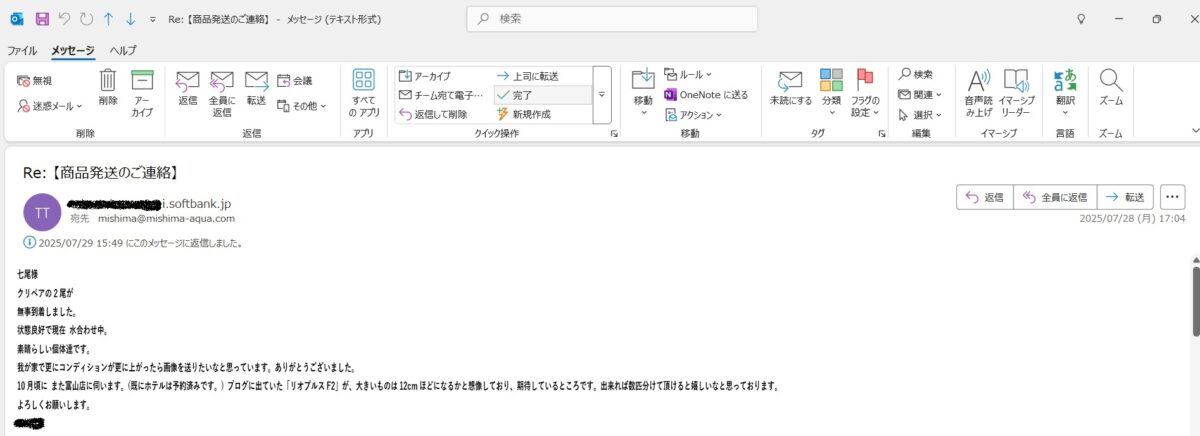Screen dimensions: 1200x436
Task: Click 返信 button in message header
Action: (x=985, y=197)
